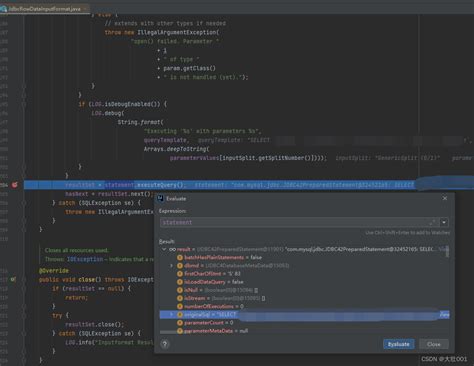Click the field icon next to parameterMetaData
The image size is (474, 366).
click(x=180, y=331)
